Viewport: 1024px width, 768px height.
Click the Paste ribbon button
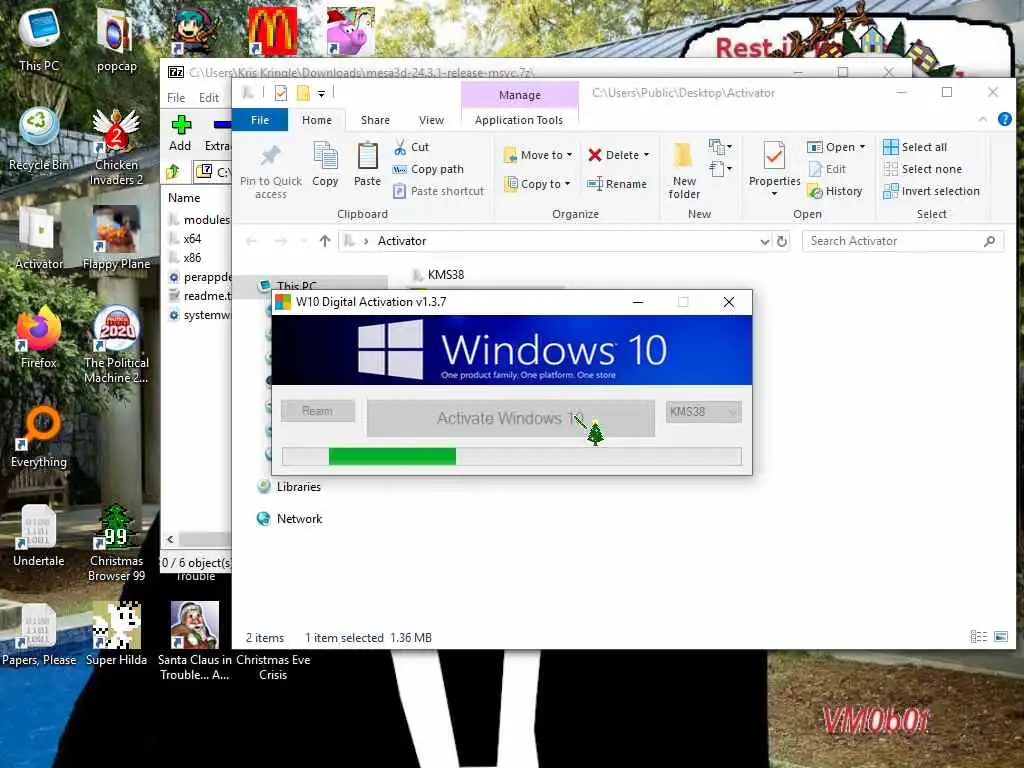click(367, 165)
